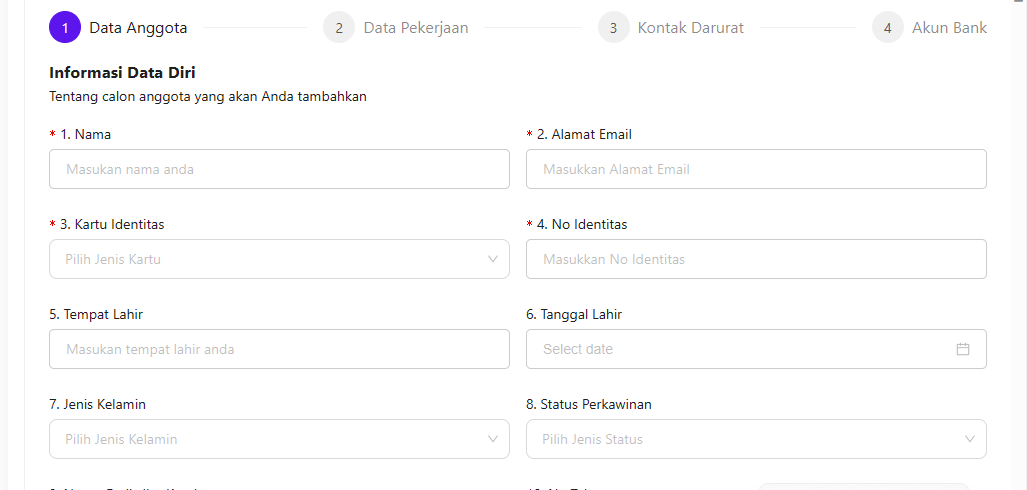Click the Select date text in Tanggal Lahir

point(579,349)
